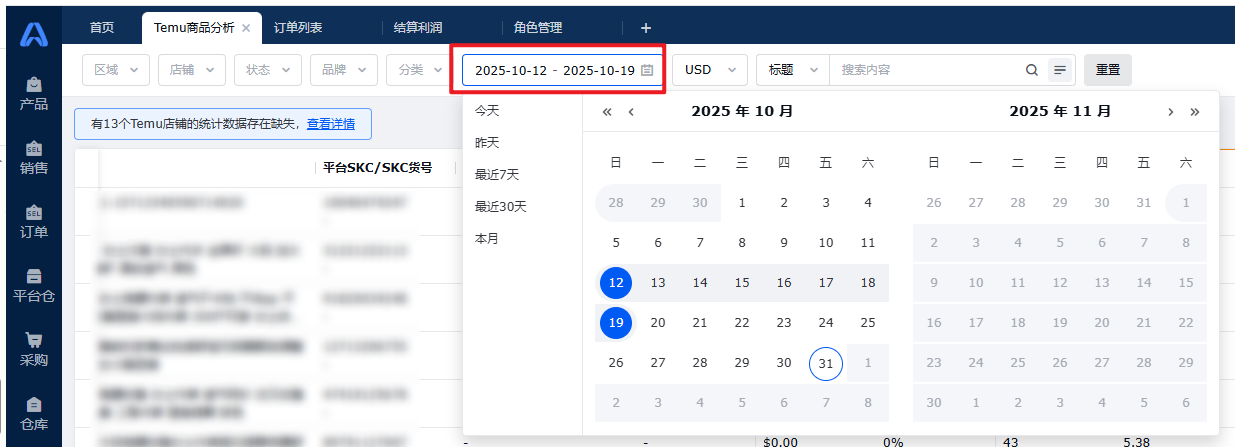This screenshot has height=447, width=1235.
Task: Open the 产品 sidebar icon
Action: coord(34,93)
